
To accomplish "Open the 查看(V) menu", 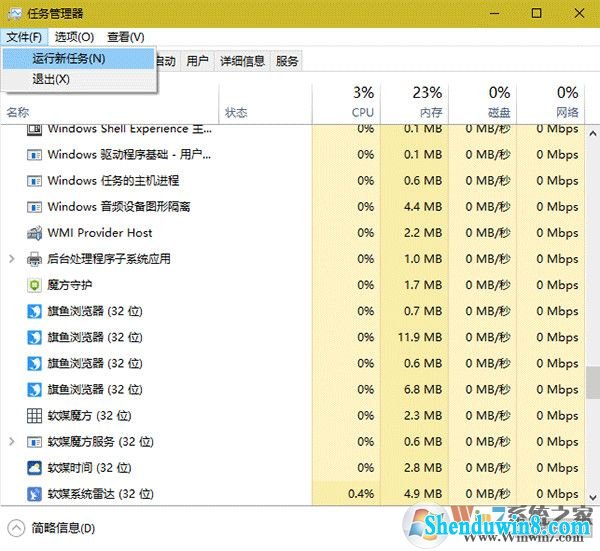I will coord(126,37).
